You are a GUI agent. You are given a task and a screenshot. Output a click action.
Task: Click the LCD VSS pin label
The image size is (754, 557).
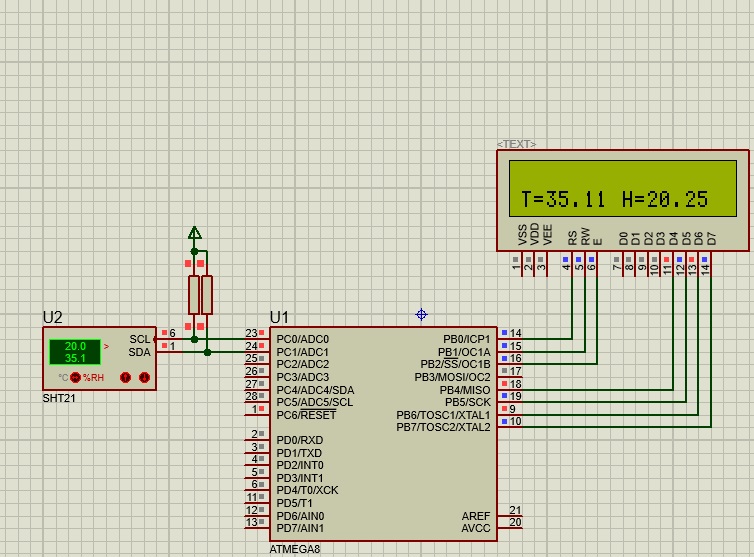[x=522, y=235]
